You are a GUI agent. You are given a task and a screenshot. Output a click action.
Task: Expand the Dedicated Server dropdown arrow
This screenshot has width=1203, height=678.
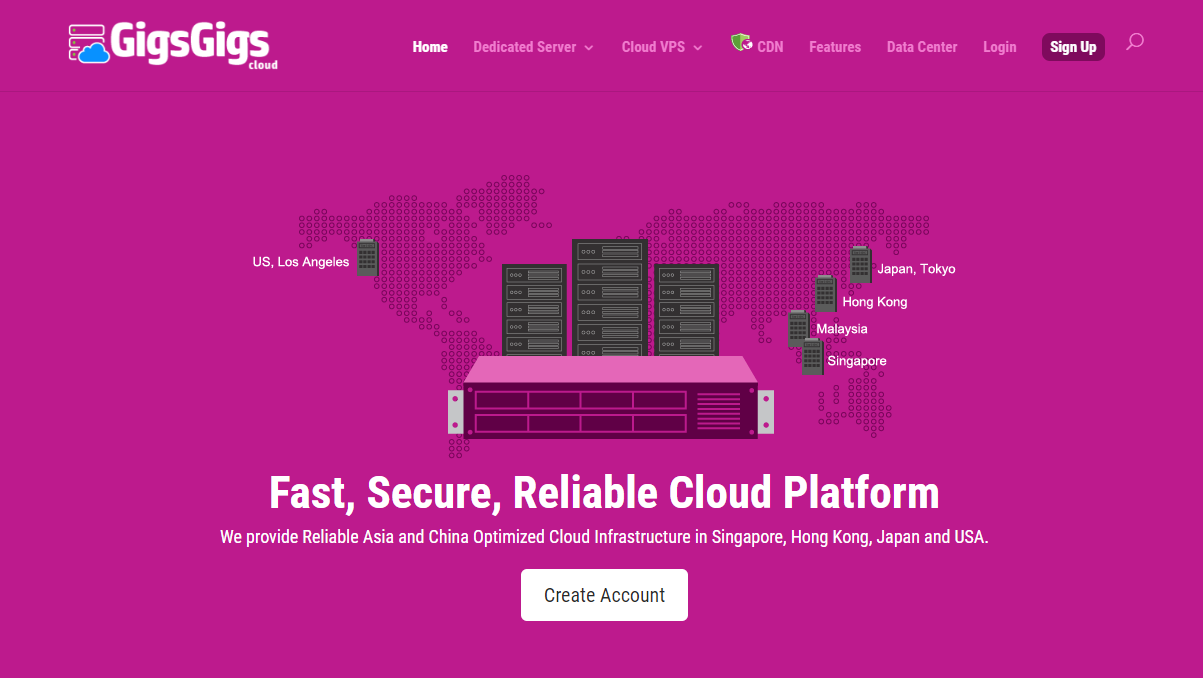tap(589, 48)
